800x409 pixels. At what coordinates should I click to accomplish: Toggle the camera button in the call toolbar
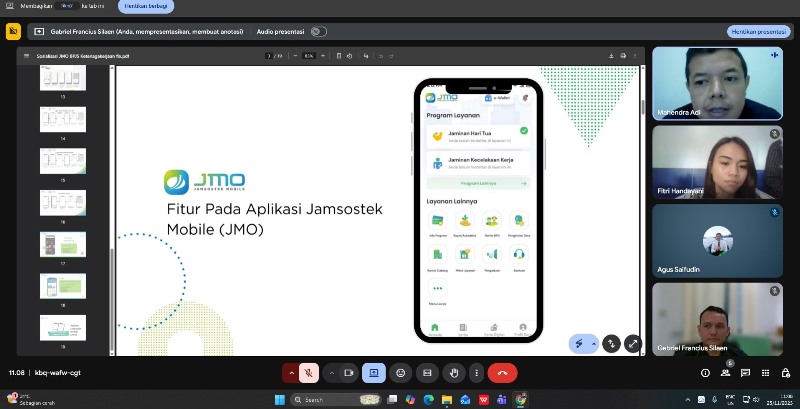[349, 372]
